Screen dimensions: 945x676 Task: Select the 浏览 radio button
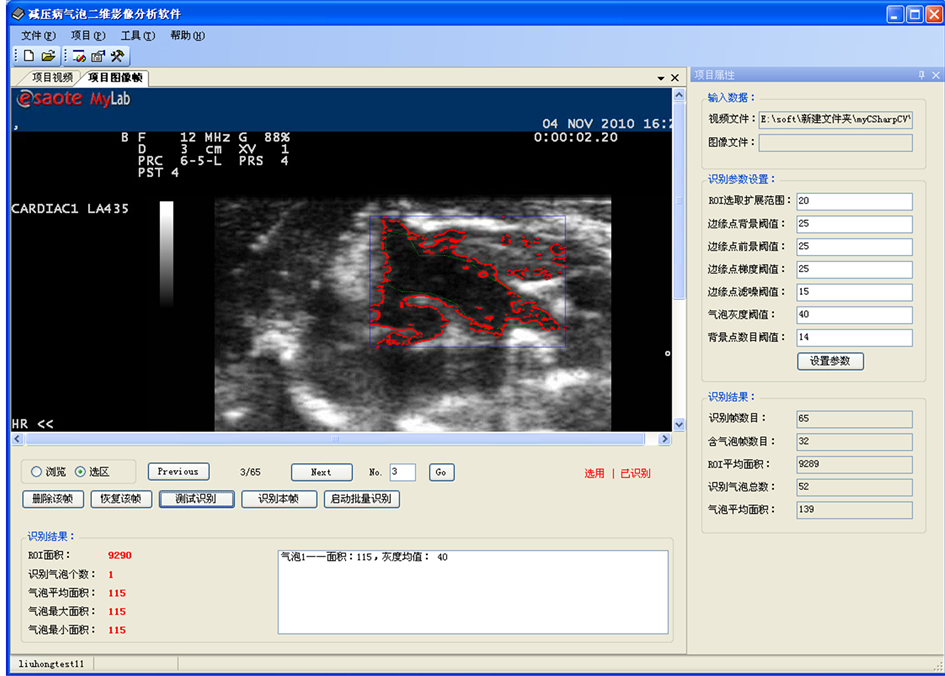pos(37,472)
